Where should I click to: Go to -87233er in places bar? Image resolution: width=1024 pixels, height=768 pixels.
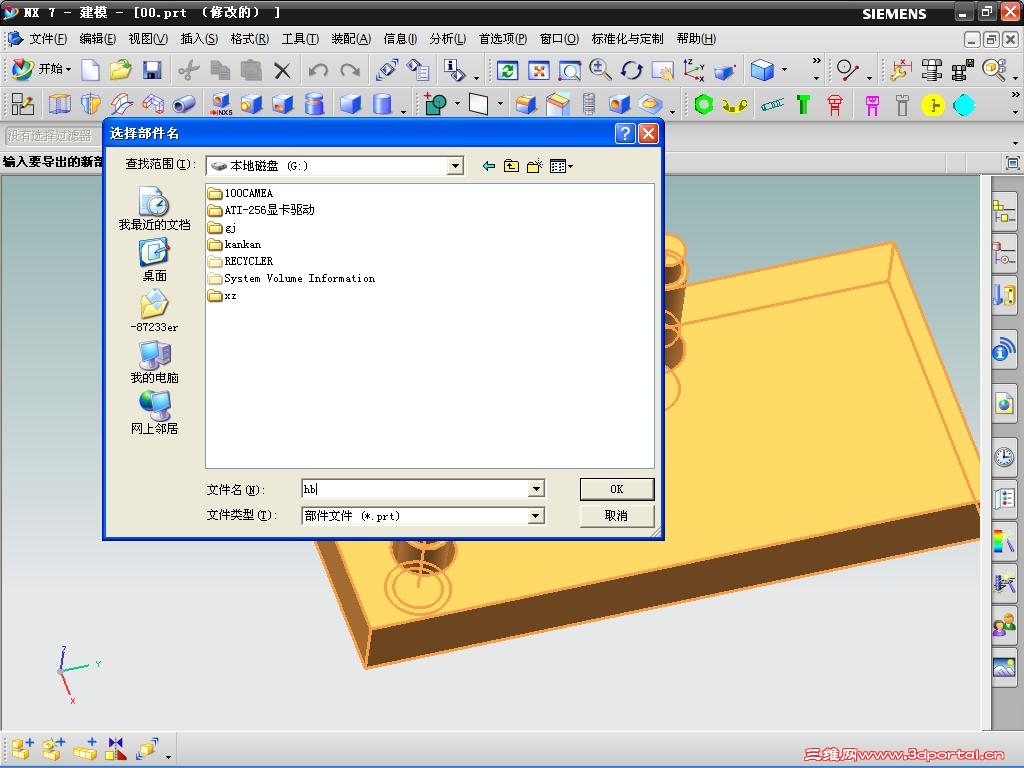pos(154,311)
